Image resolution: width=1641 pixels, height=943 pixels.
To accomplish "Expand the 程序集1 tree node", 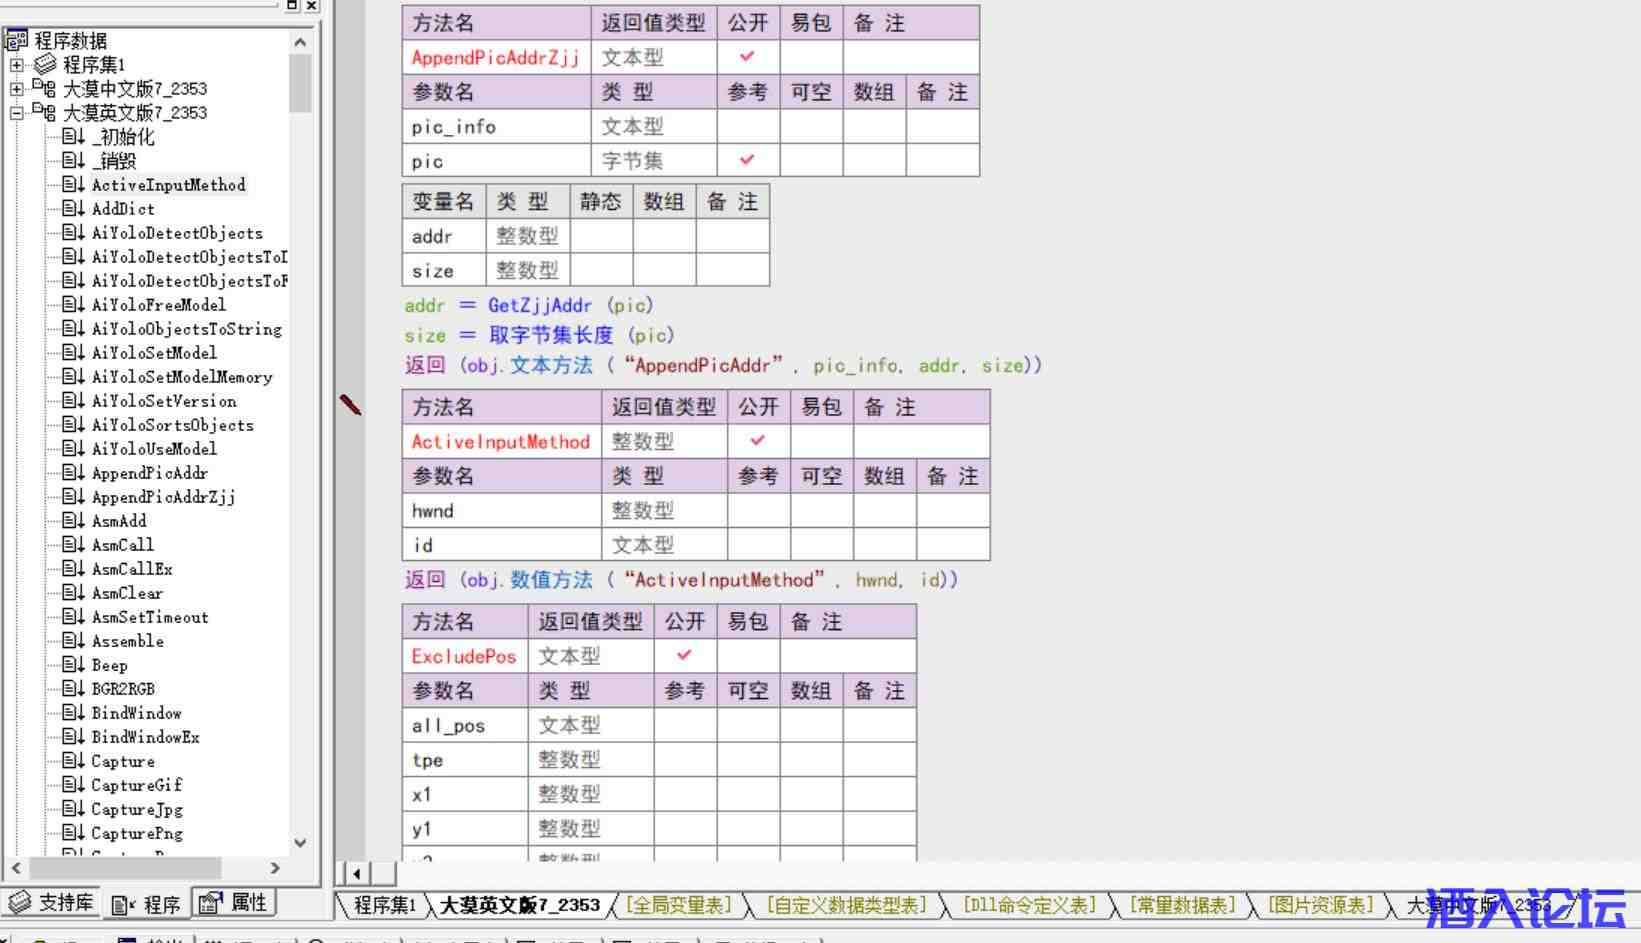I will 16,65.
